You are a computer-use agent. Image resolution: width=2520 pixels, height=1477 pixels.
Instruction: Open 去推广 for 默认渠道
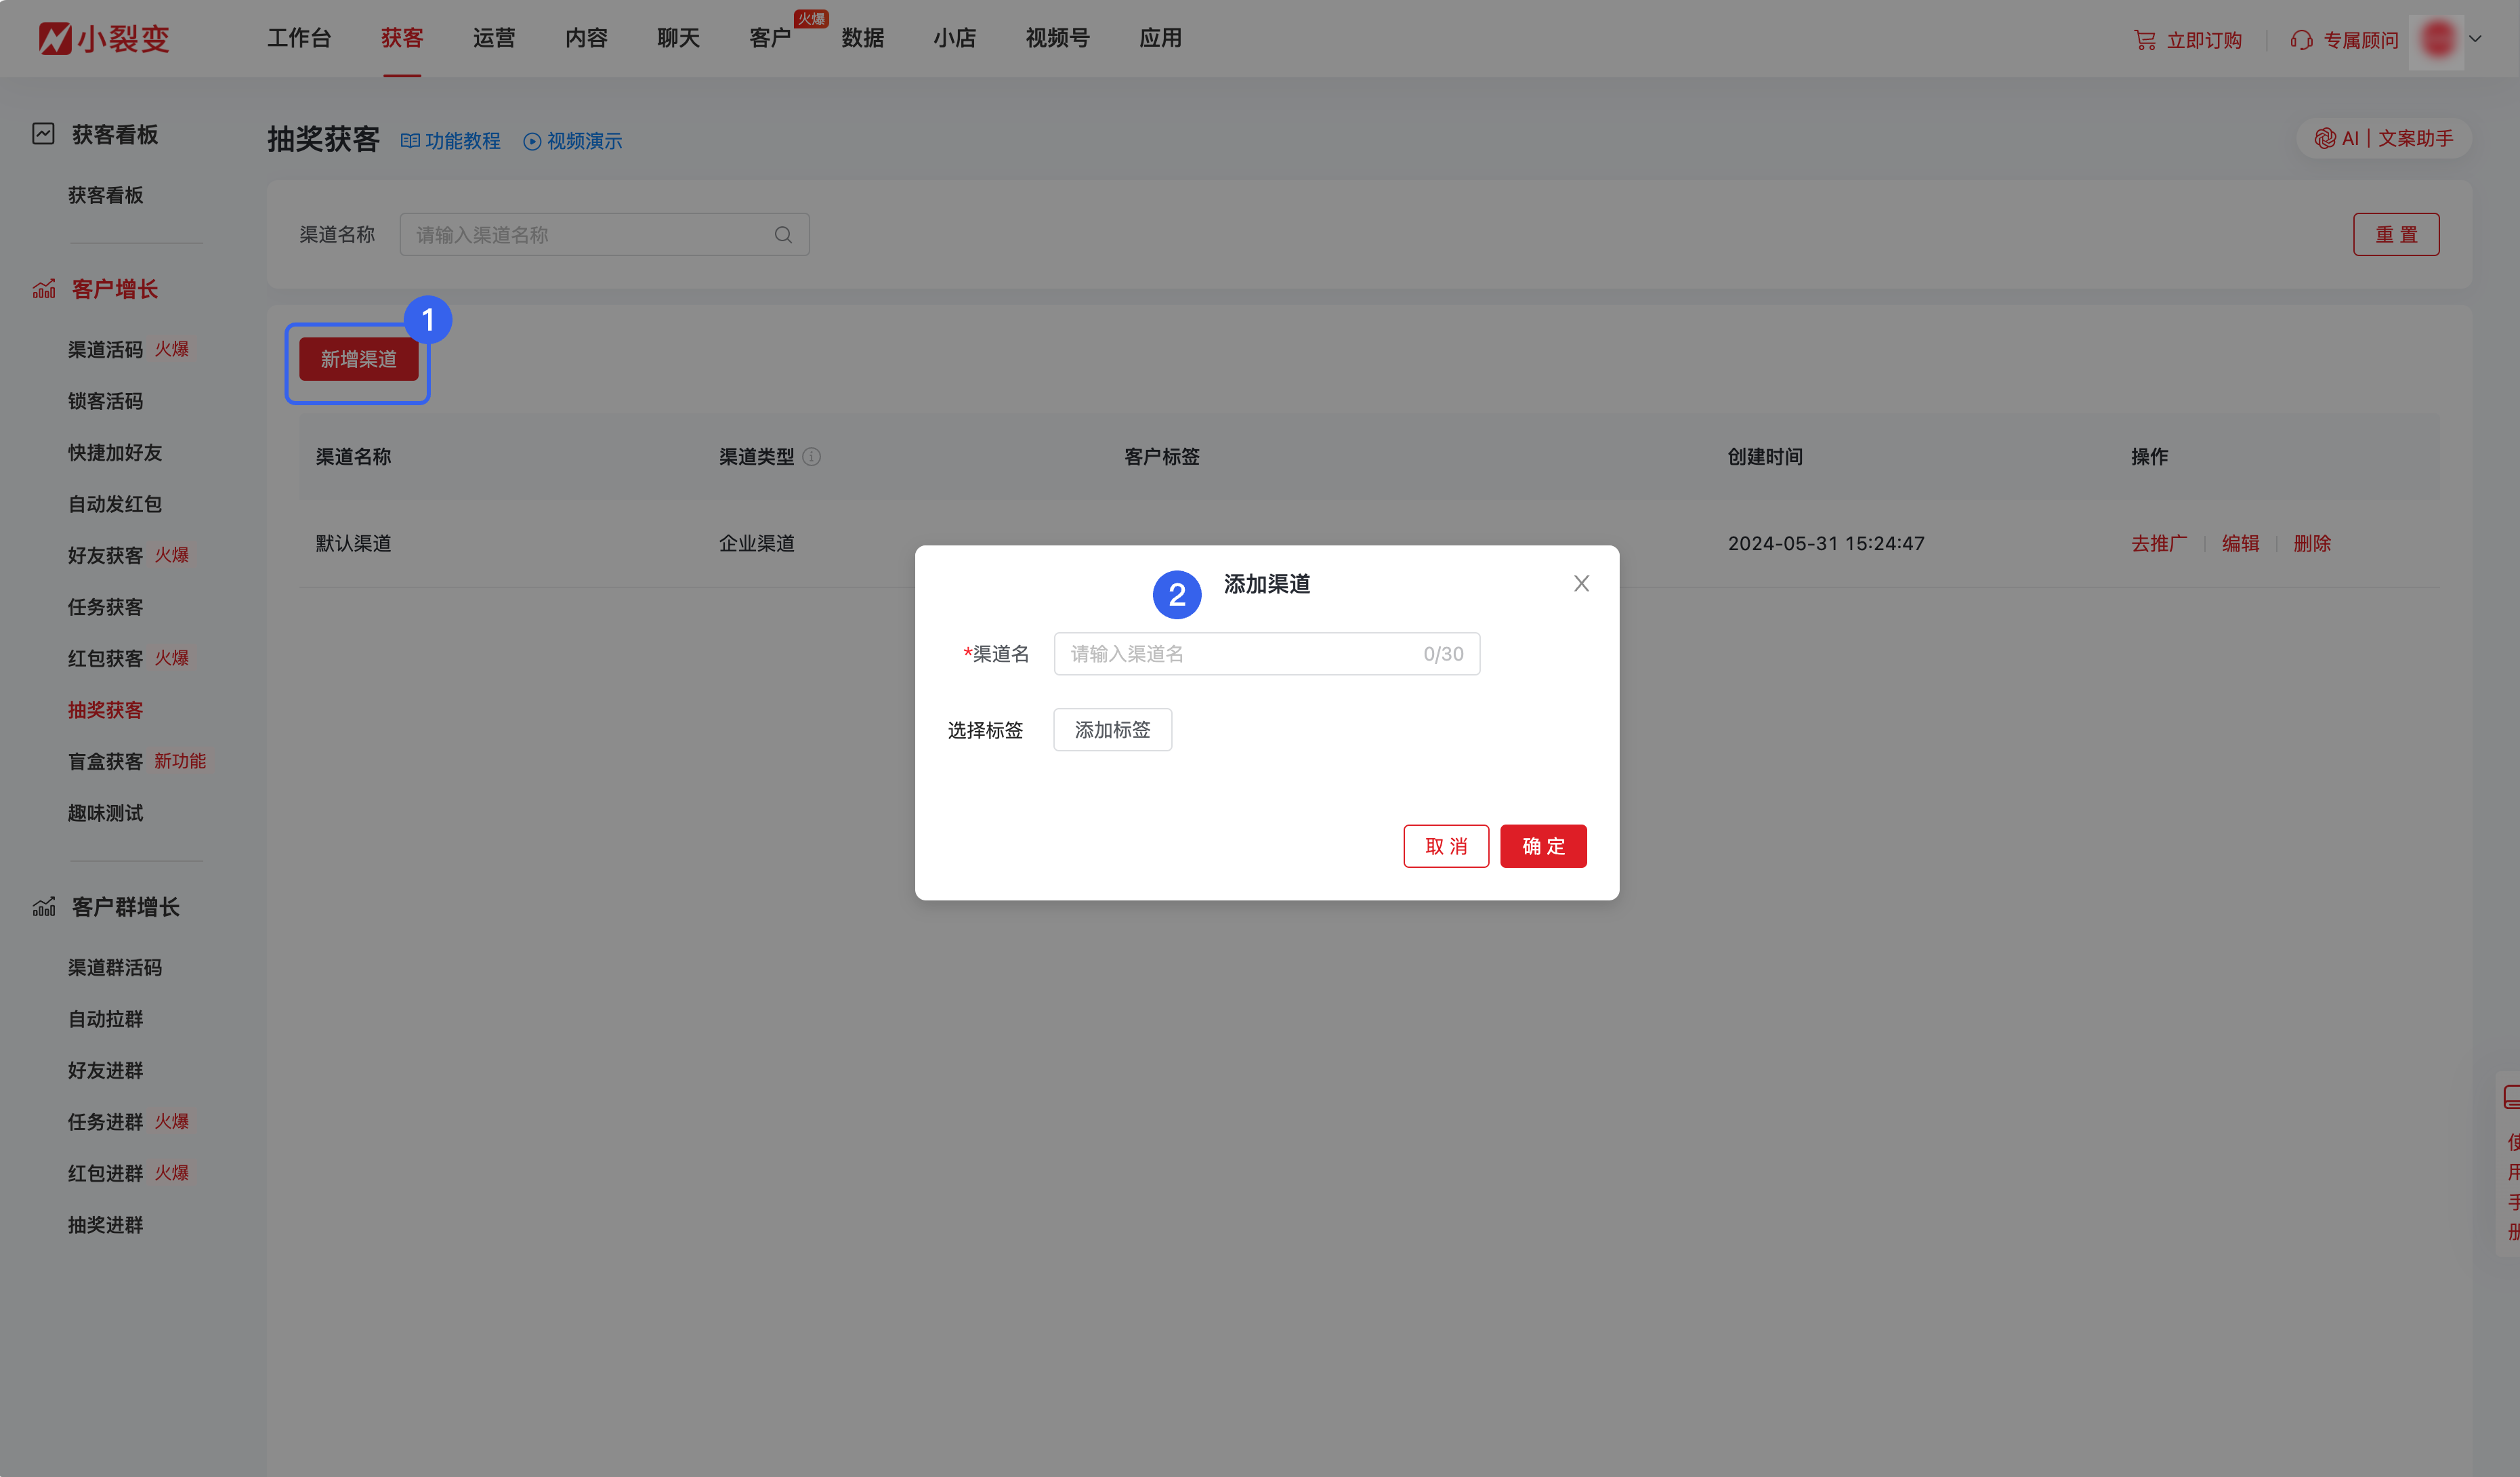[2158, 543]
